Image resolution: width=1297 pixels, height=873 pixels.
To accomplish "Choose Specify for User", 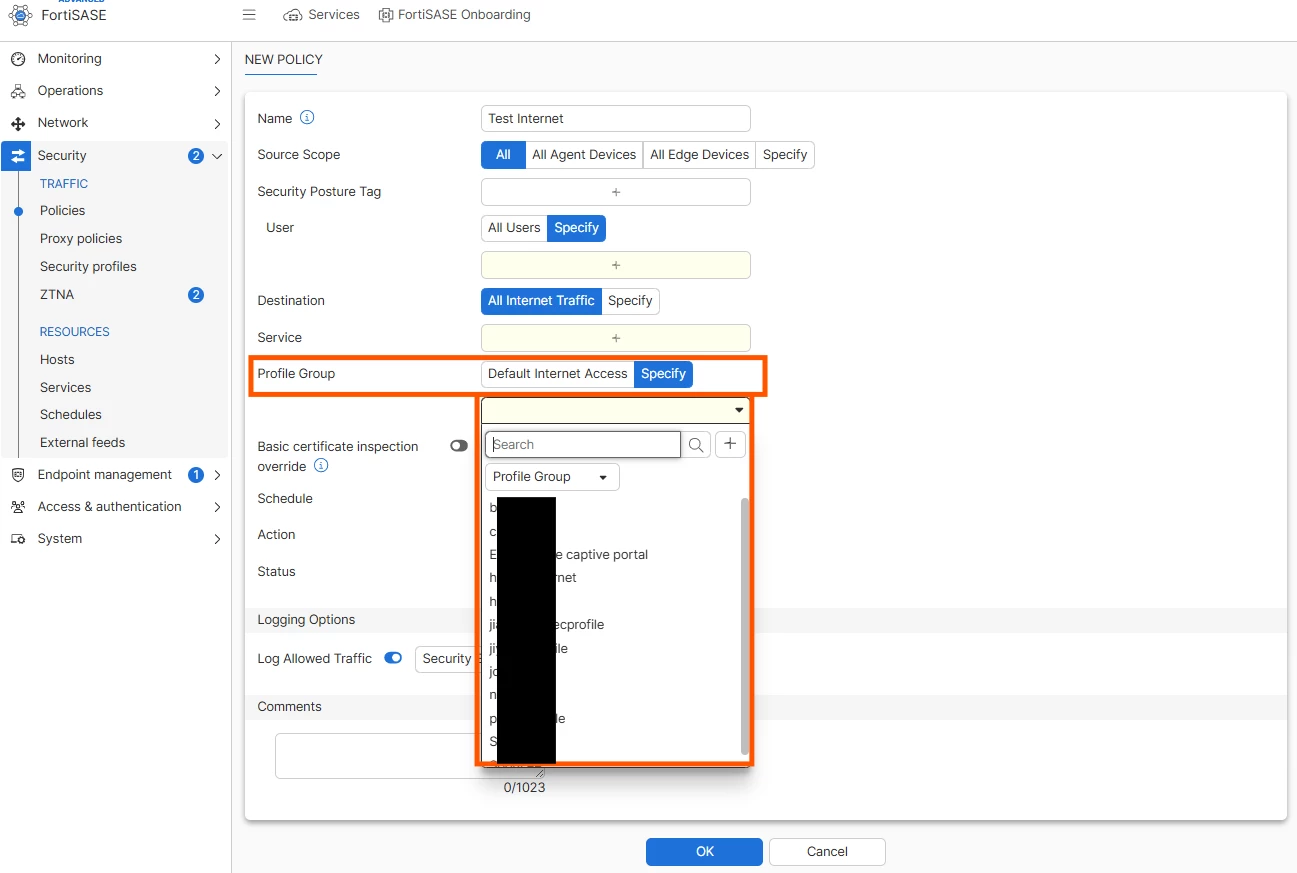I will 576,228.
